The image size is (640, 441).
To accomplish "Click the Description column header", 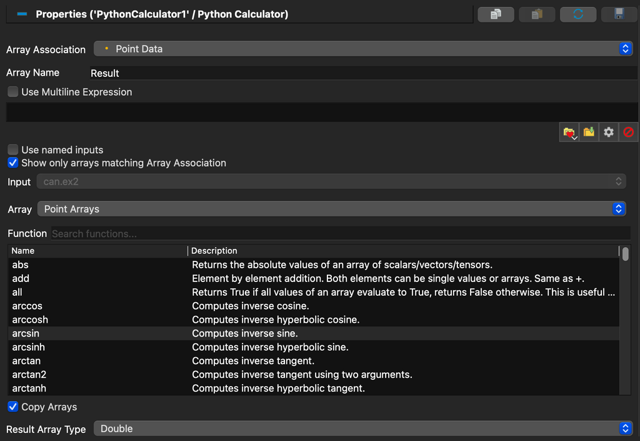I will [x=403, y=251].
